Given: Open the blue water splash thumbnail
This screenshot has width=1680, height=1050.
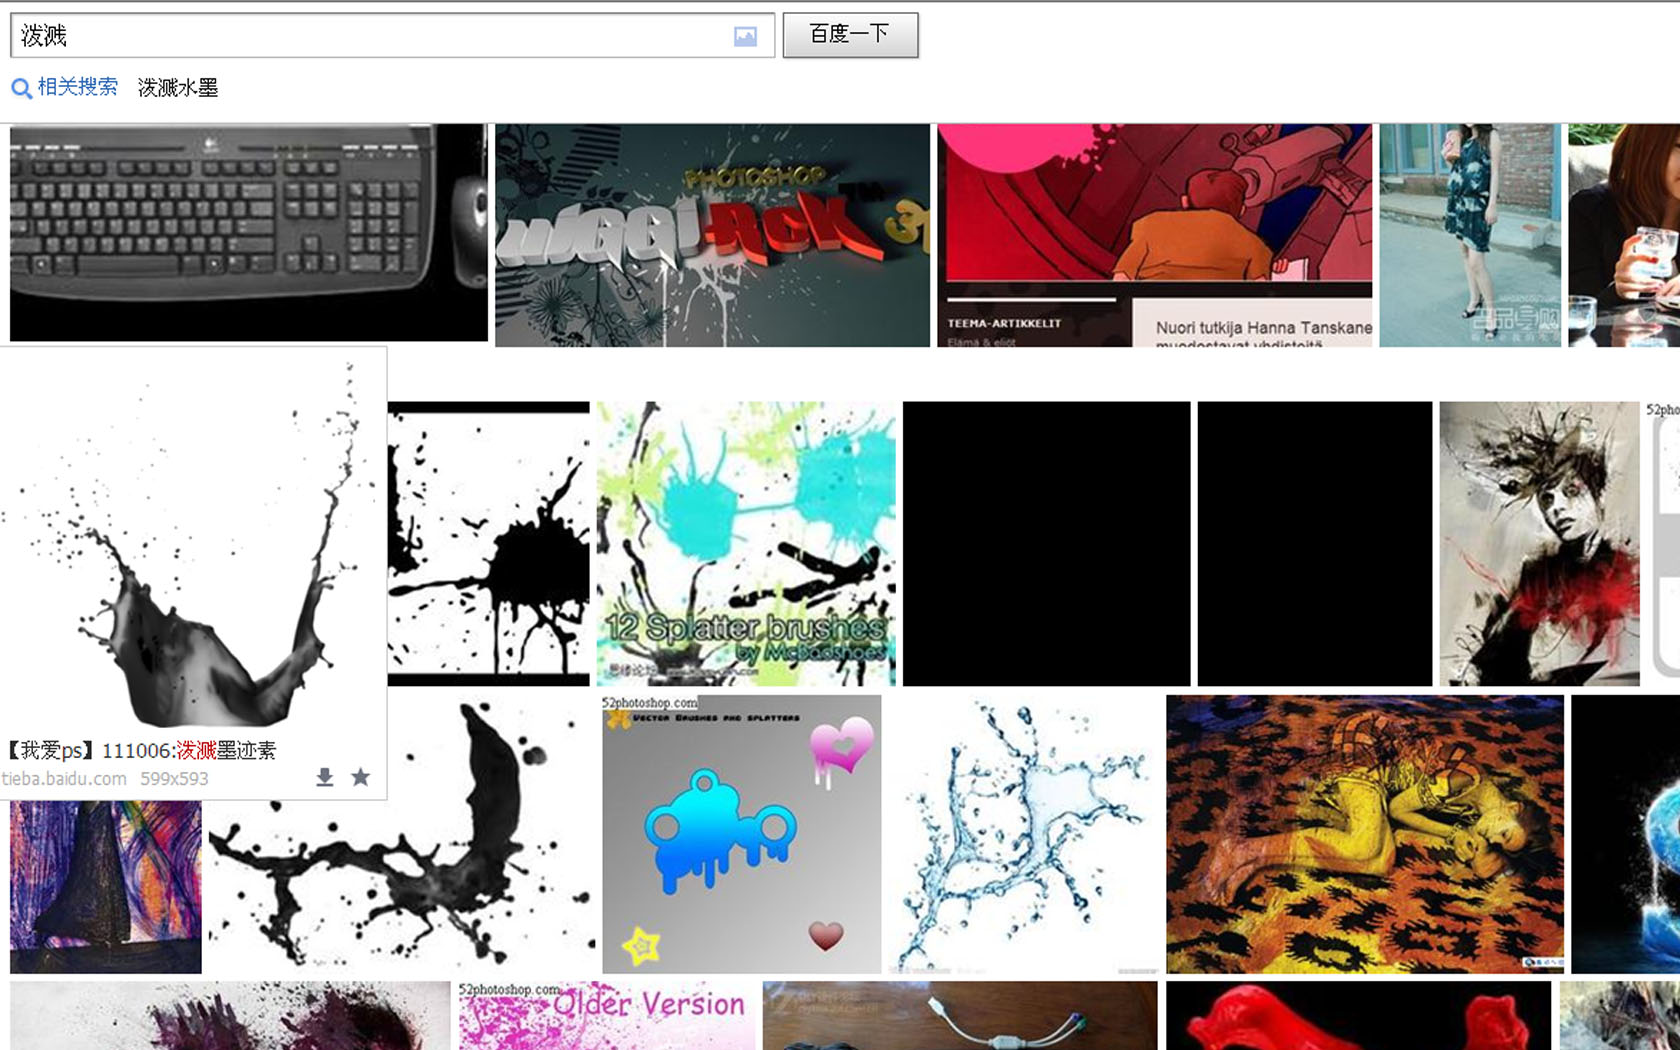Looking at the screenshot, I should [x=1024, y=835].
